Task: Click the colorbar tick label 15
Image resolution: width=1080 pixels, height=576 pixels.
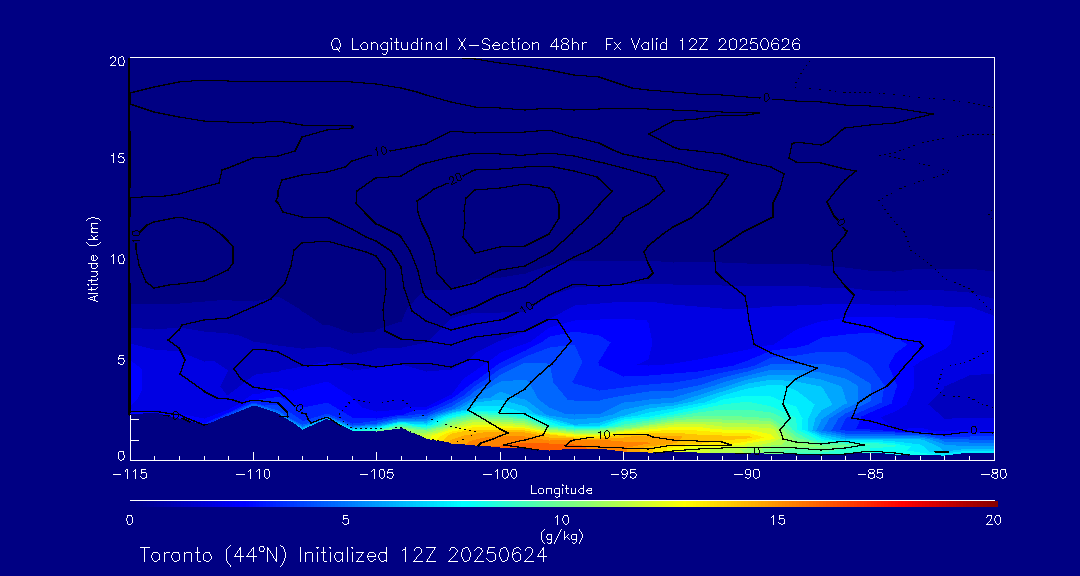Action: click(777, 521)
